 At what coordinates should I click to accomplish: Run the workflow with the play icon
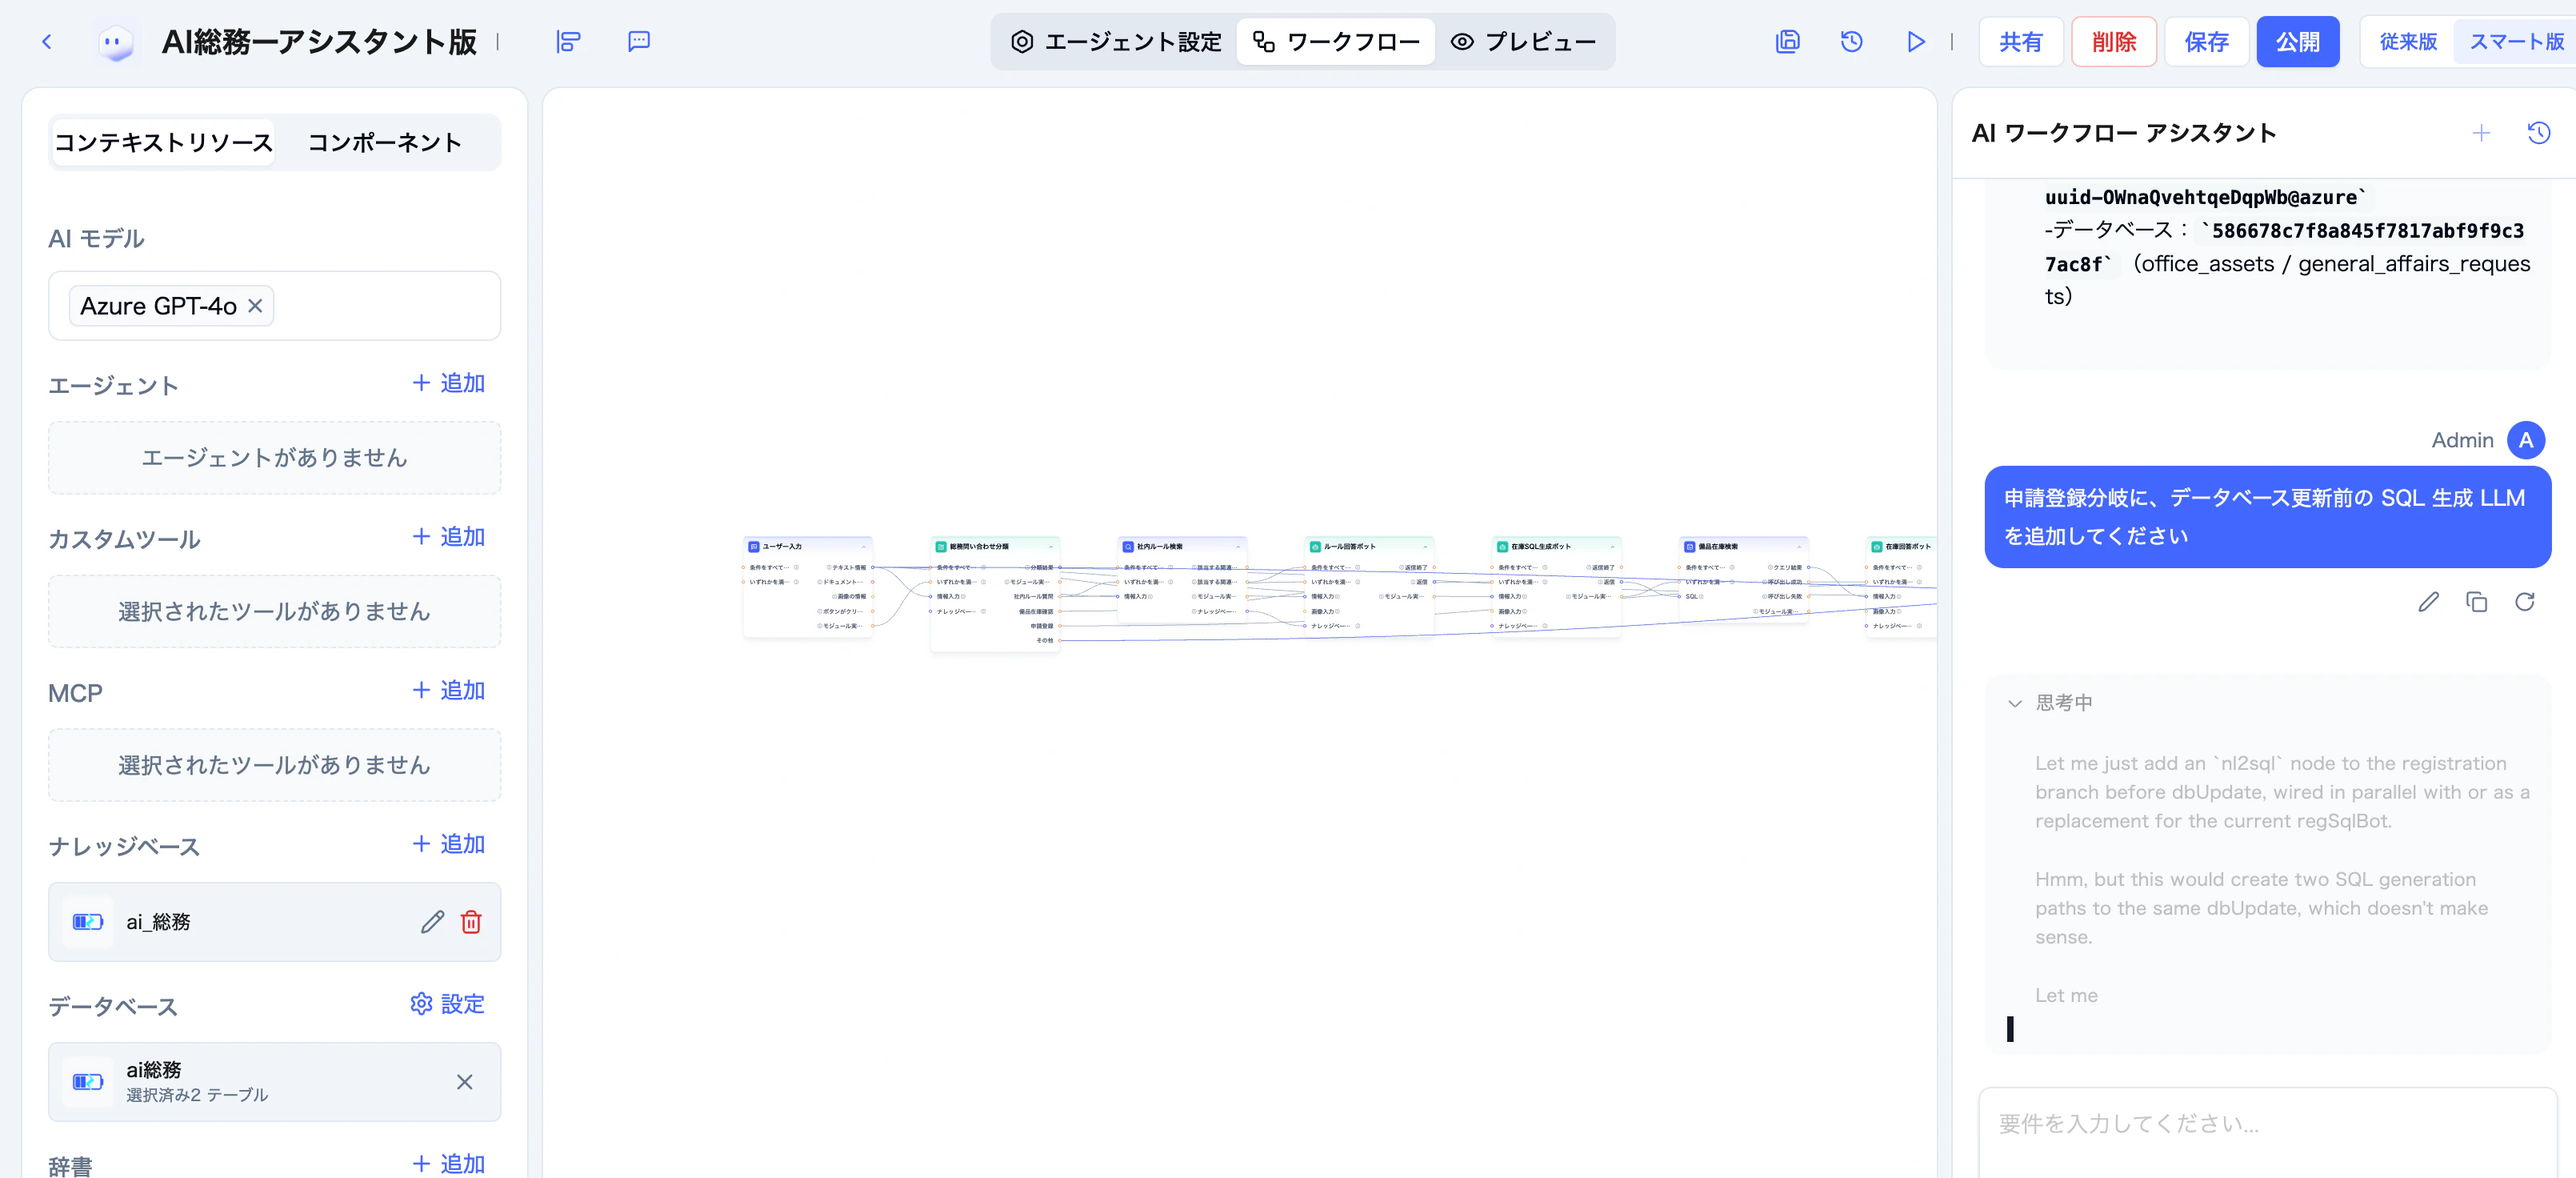(x=1915, y=41)
